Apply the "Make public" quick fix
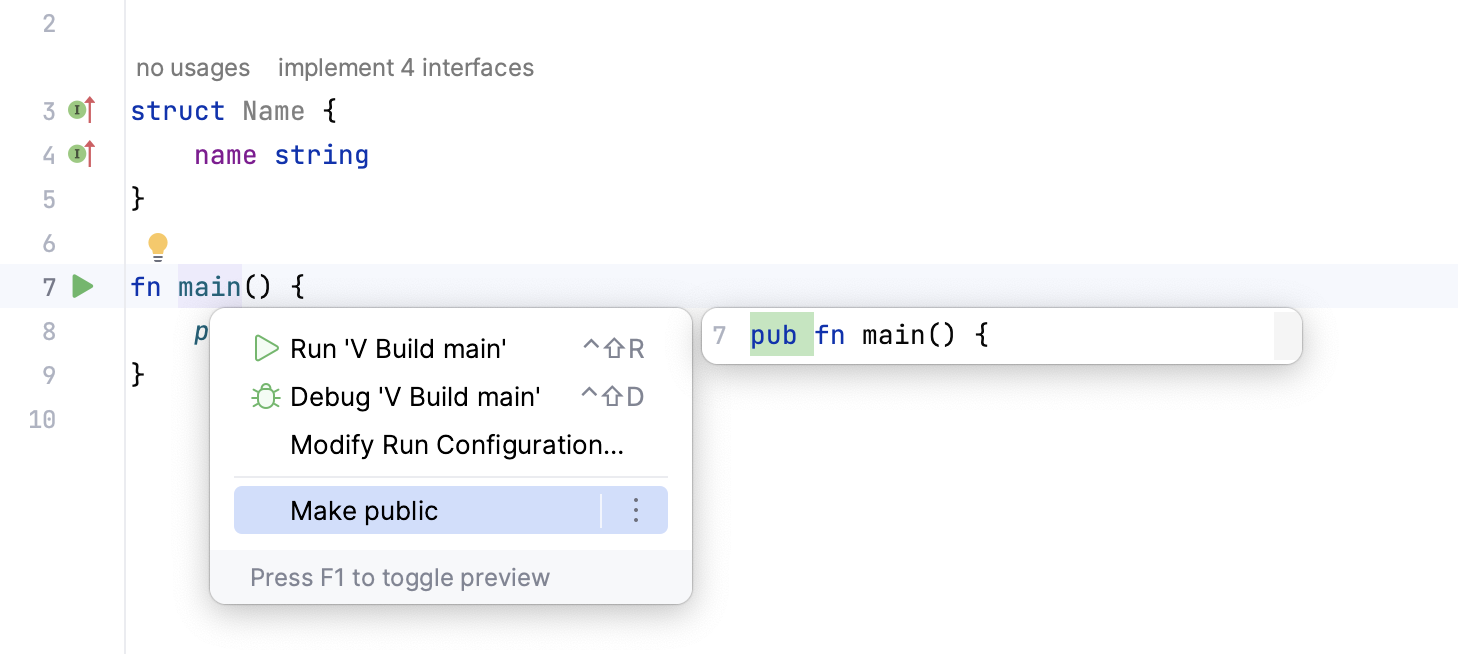This screenshot has height=654, width=1458. point(364,510)
